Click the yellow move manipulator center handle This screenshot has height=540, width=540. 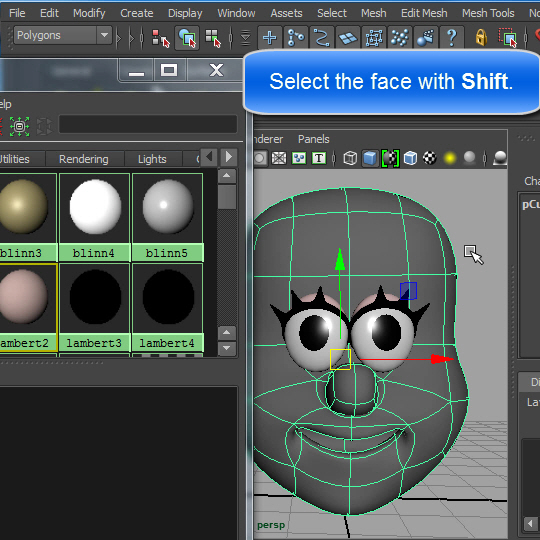[340, 360]
